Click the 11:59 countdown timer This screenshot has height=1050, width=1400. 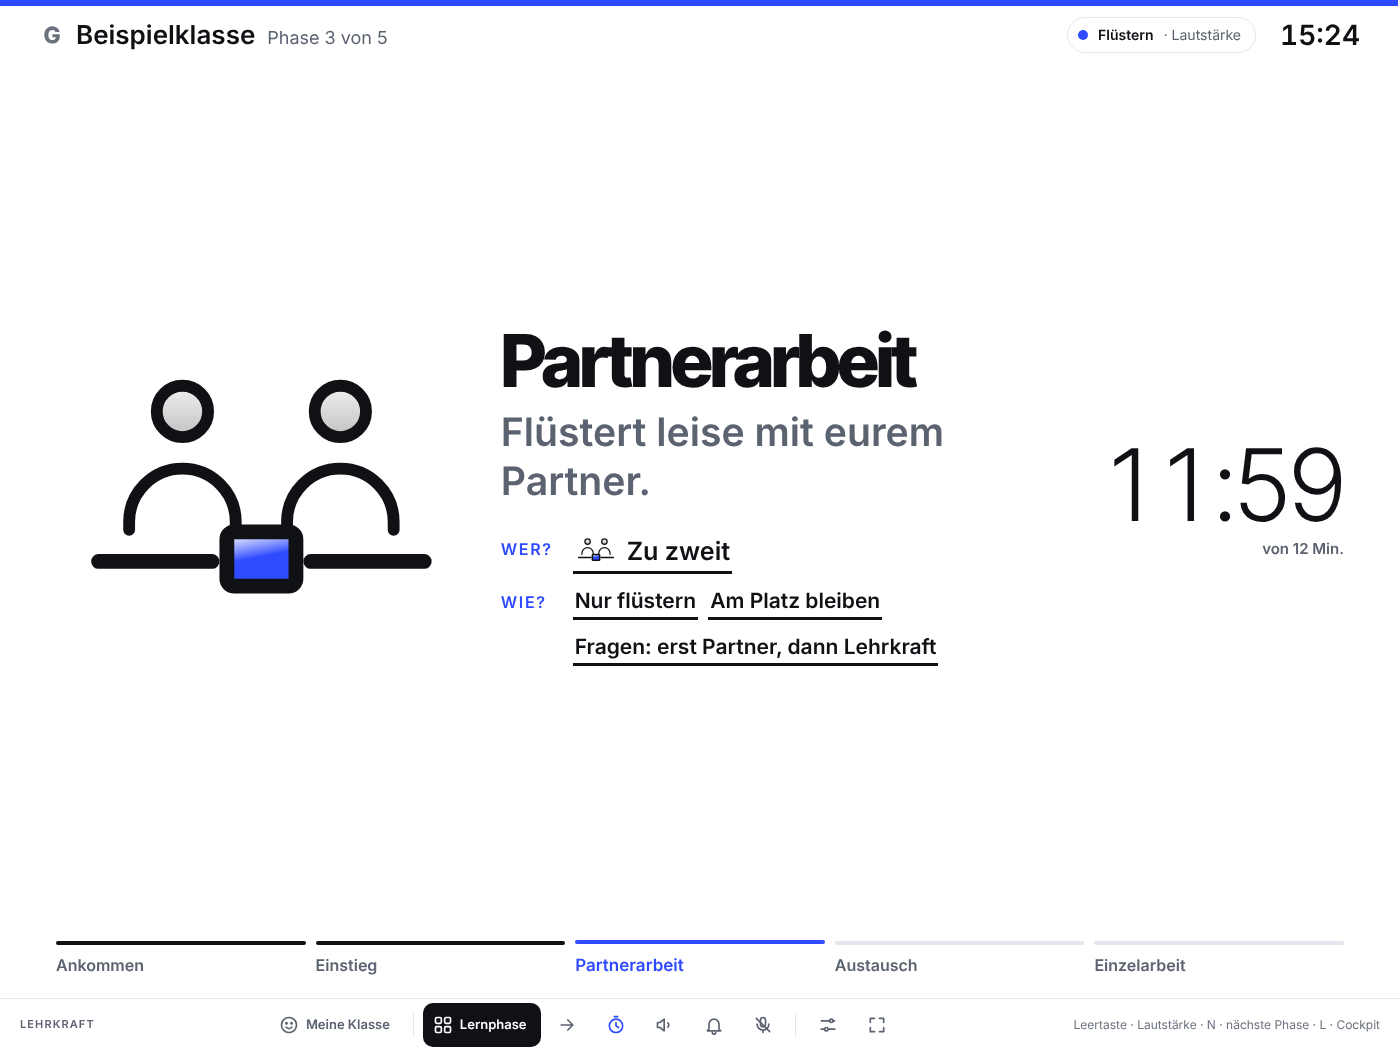coord(1227,486)
